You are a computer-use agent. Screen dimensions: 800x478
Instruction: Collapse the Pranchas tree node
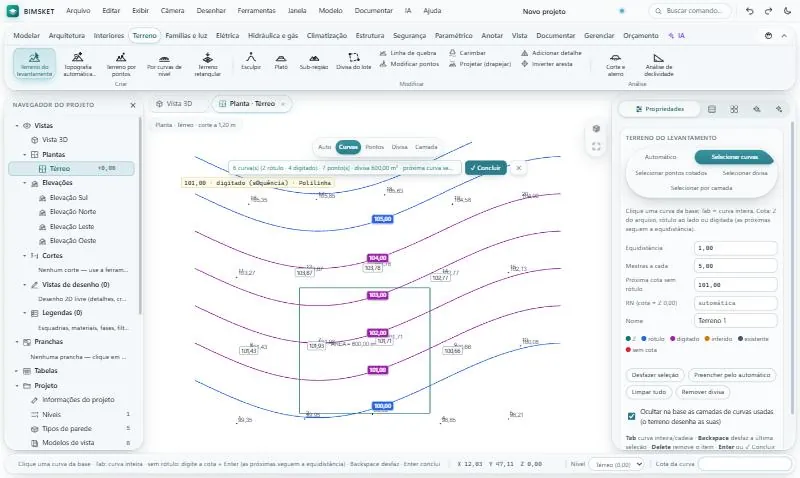click(x=17, y=342)
